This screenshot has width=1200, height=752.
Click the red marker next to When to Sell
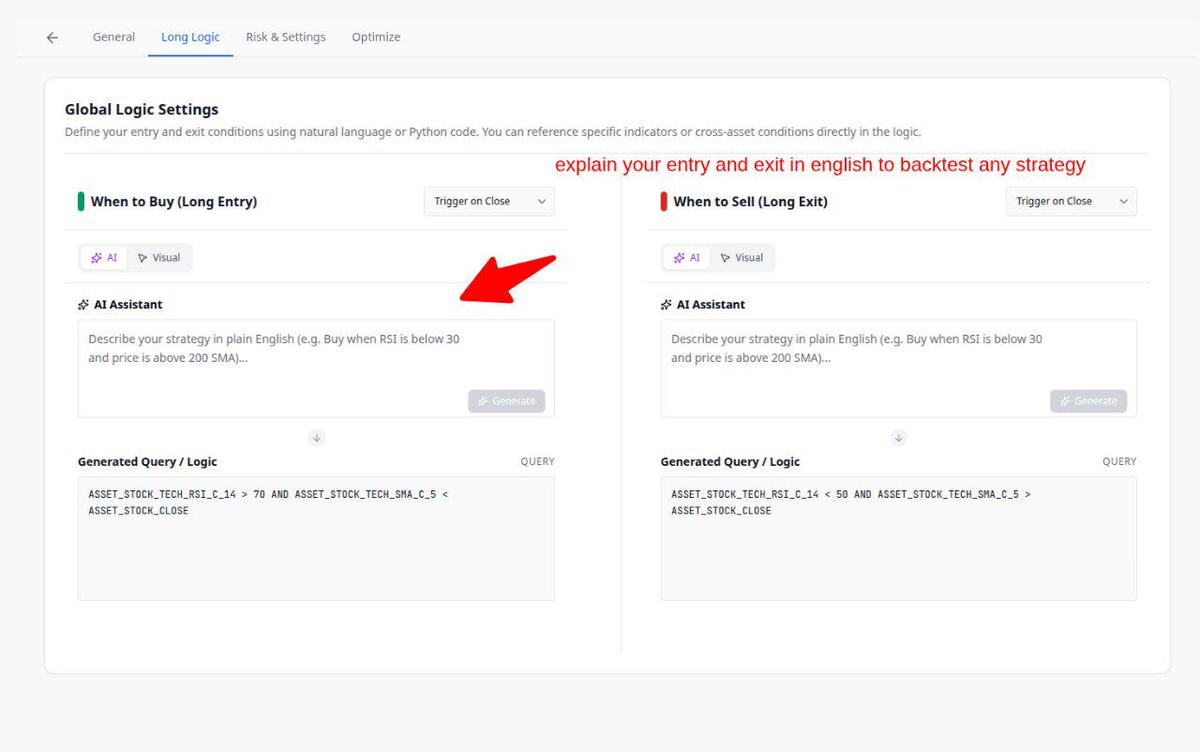tap(664, 201)
